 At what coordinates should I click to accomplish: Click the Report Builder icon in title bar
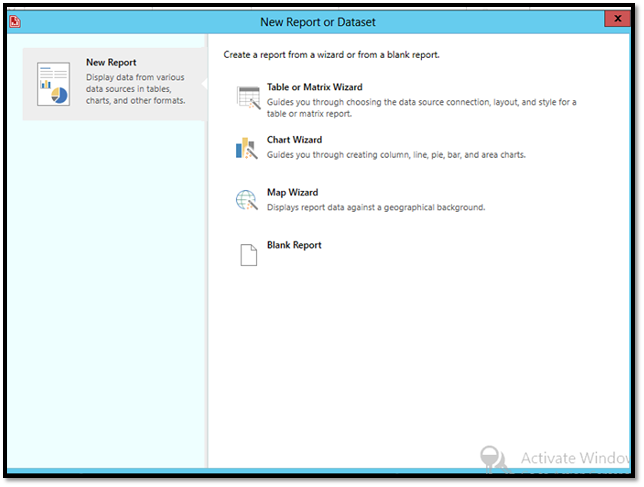point(14,19)
